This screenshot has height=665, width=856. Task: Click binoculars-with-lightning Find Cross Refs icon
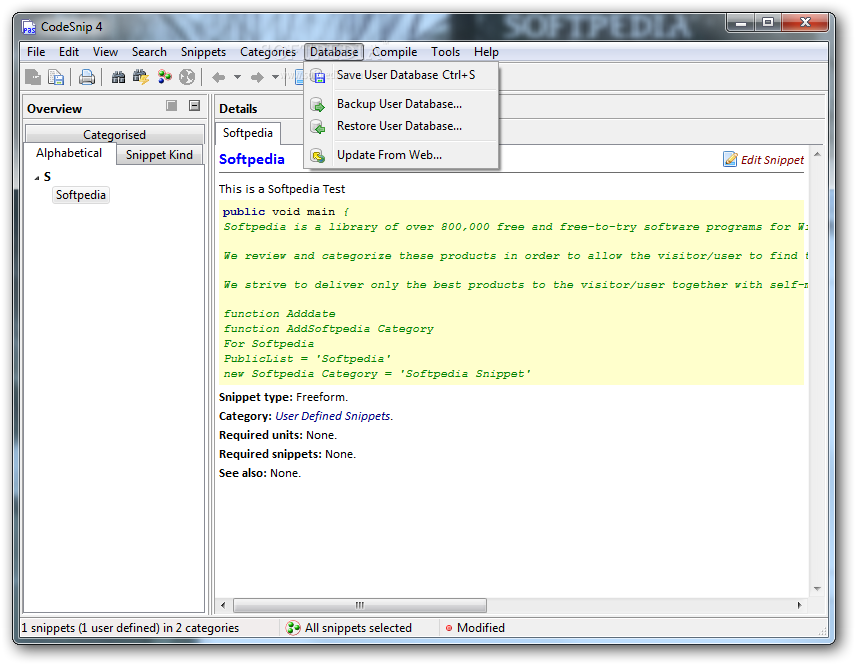pyautogui.click(x=141, y=77)
